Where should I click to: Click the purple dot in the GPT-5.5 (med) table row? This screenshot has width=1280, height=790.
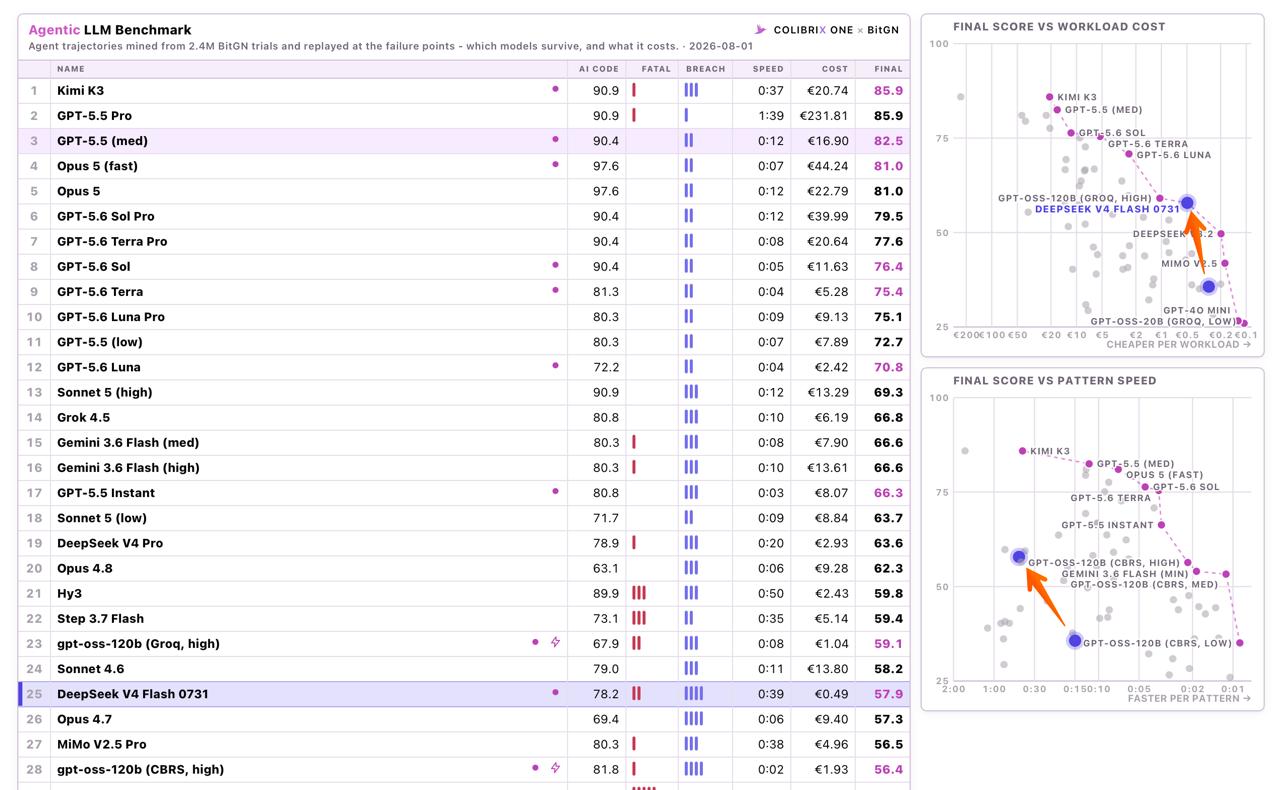(555, 140)
